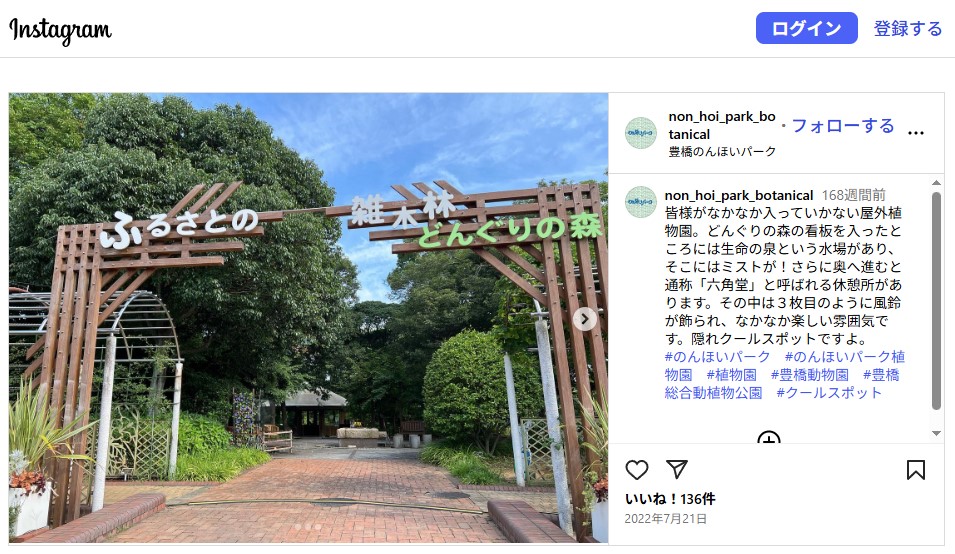Viewport: 955px width, 554px height.
Task: Click the Instagram logo
Action: 60,30
